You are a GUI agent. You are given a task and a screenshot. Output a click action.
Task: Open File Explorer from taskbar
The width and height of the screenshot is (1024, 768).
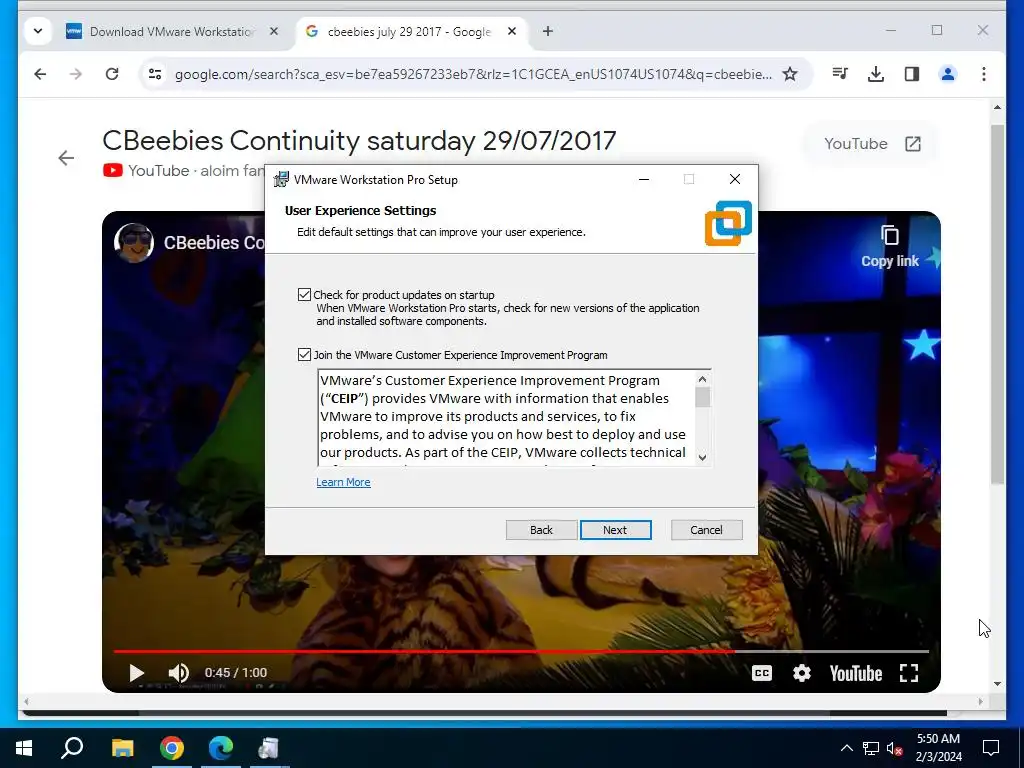click(x=122, y=748)
